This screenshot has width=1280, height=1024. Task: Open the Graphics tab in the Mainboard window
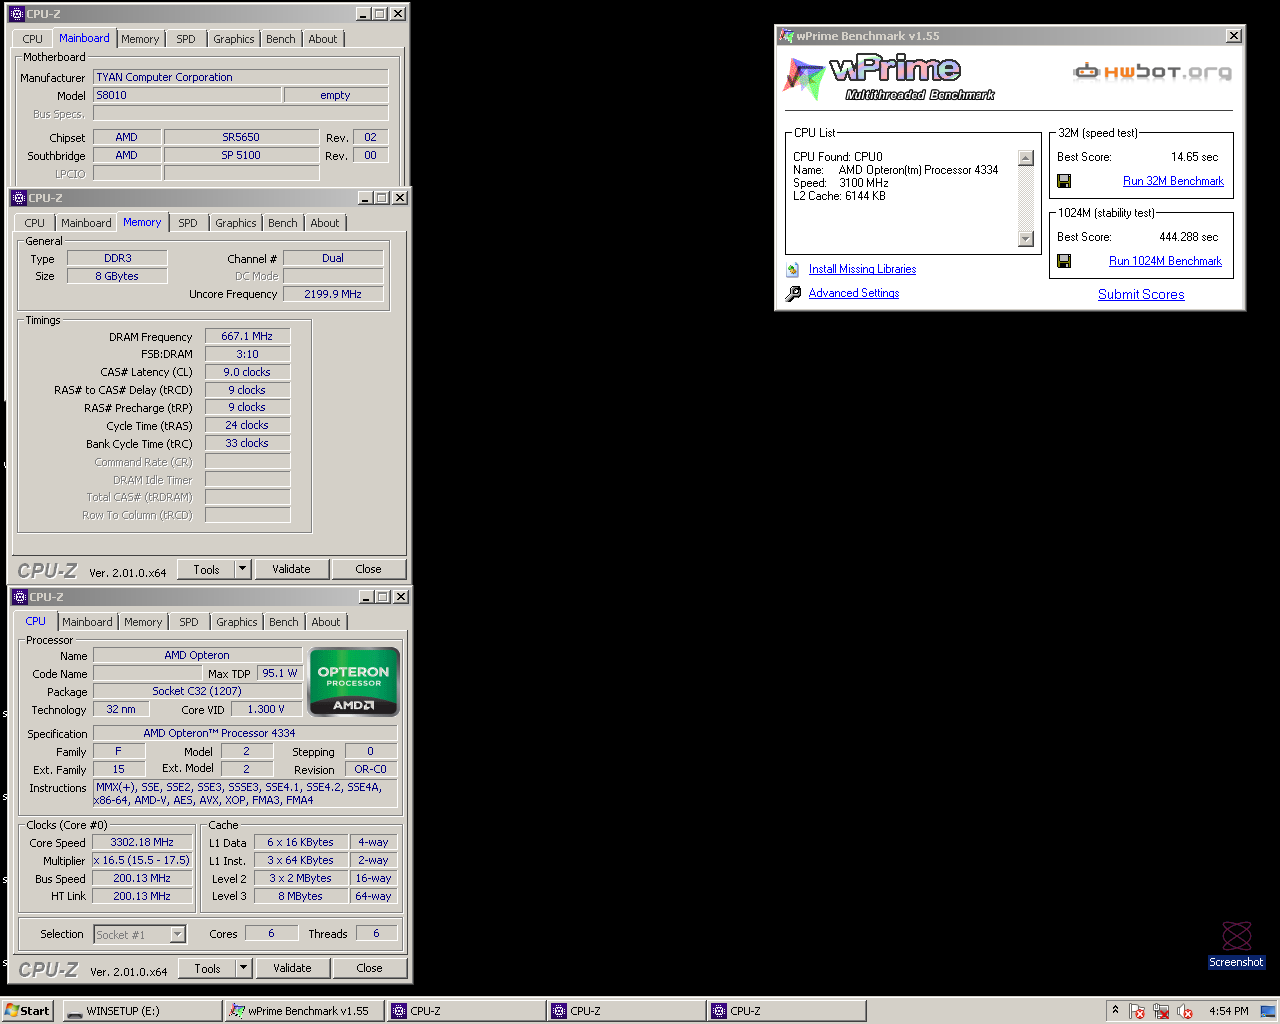pos(234,39)
